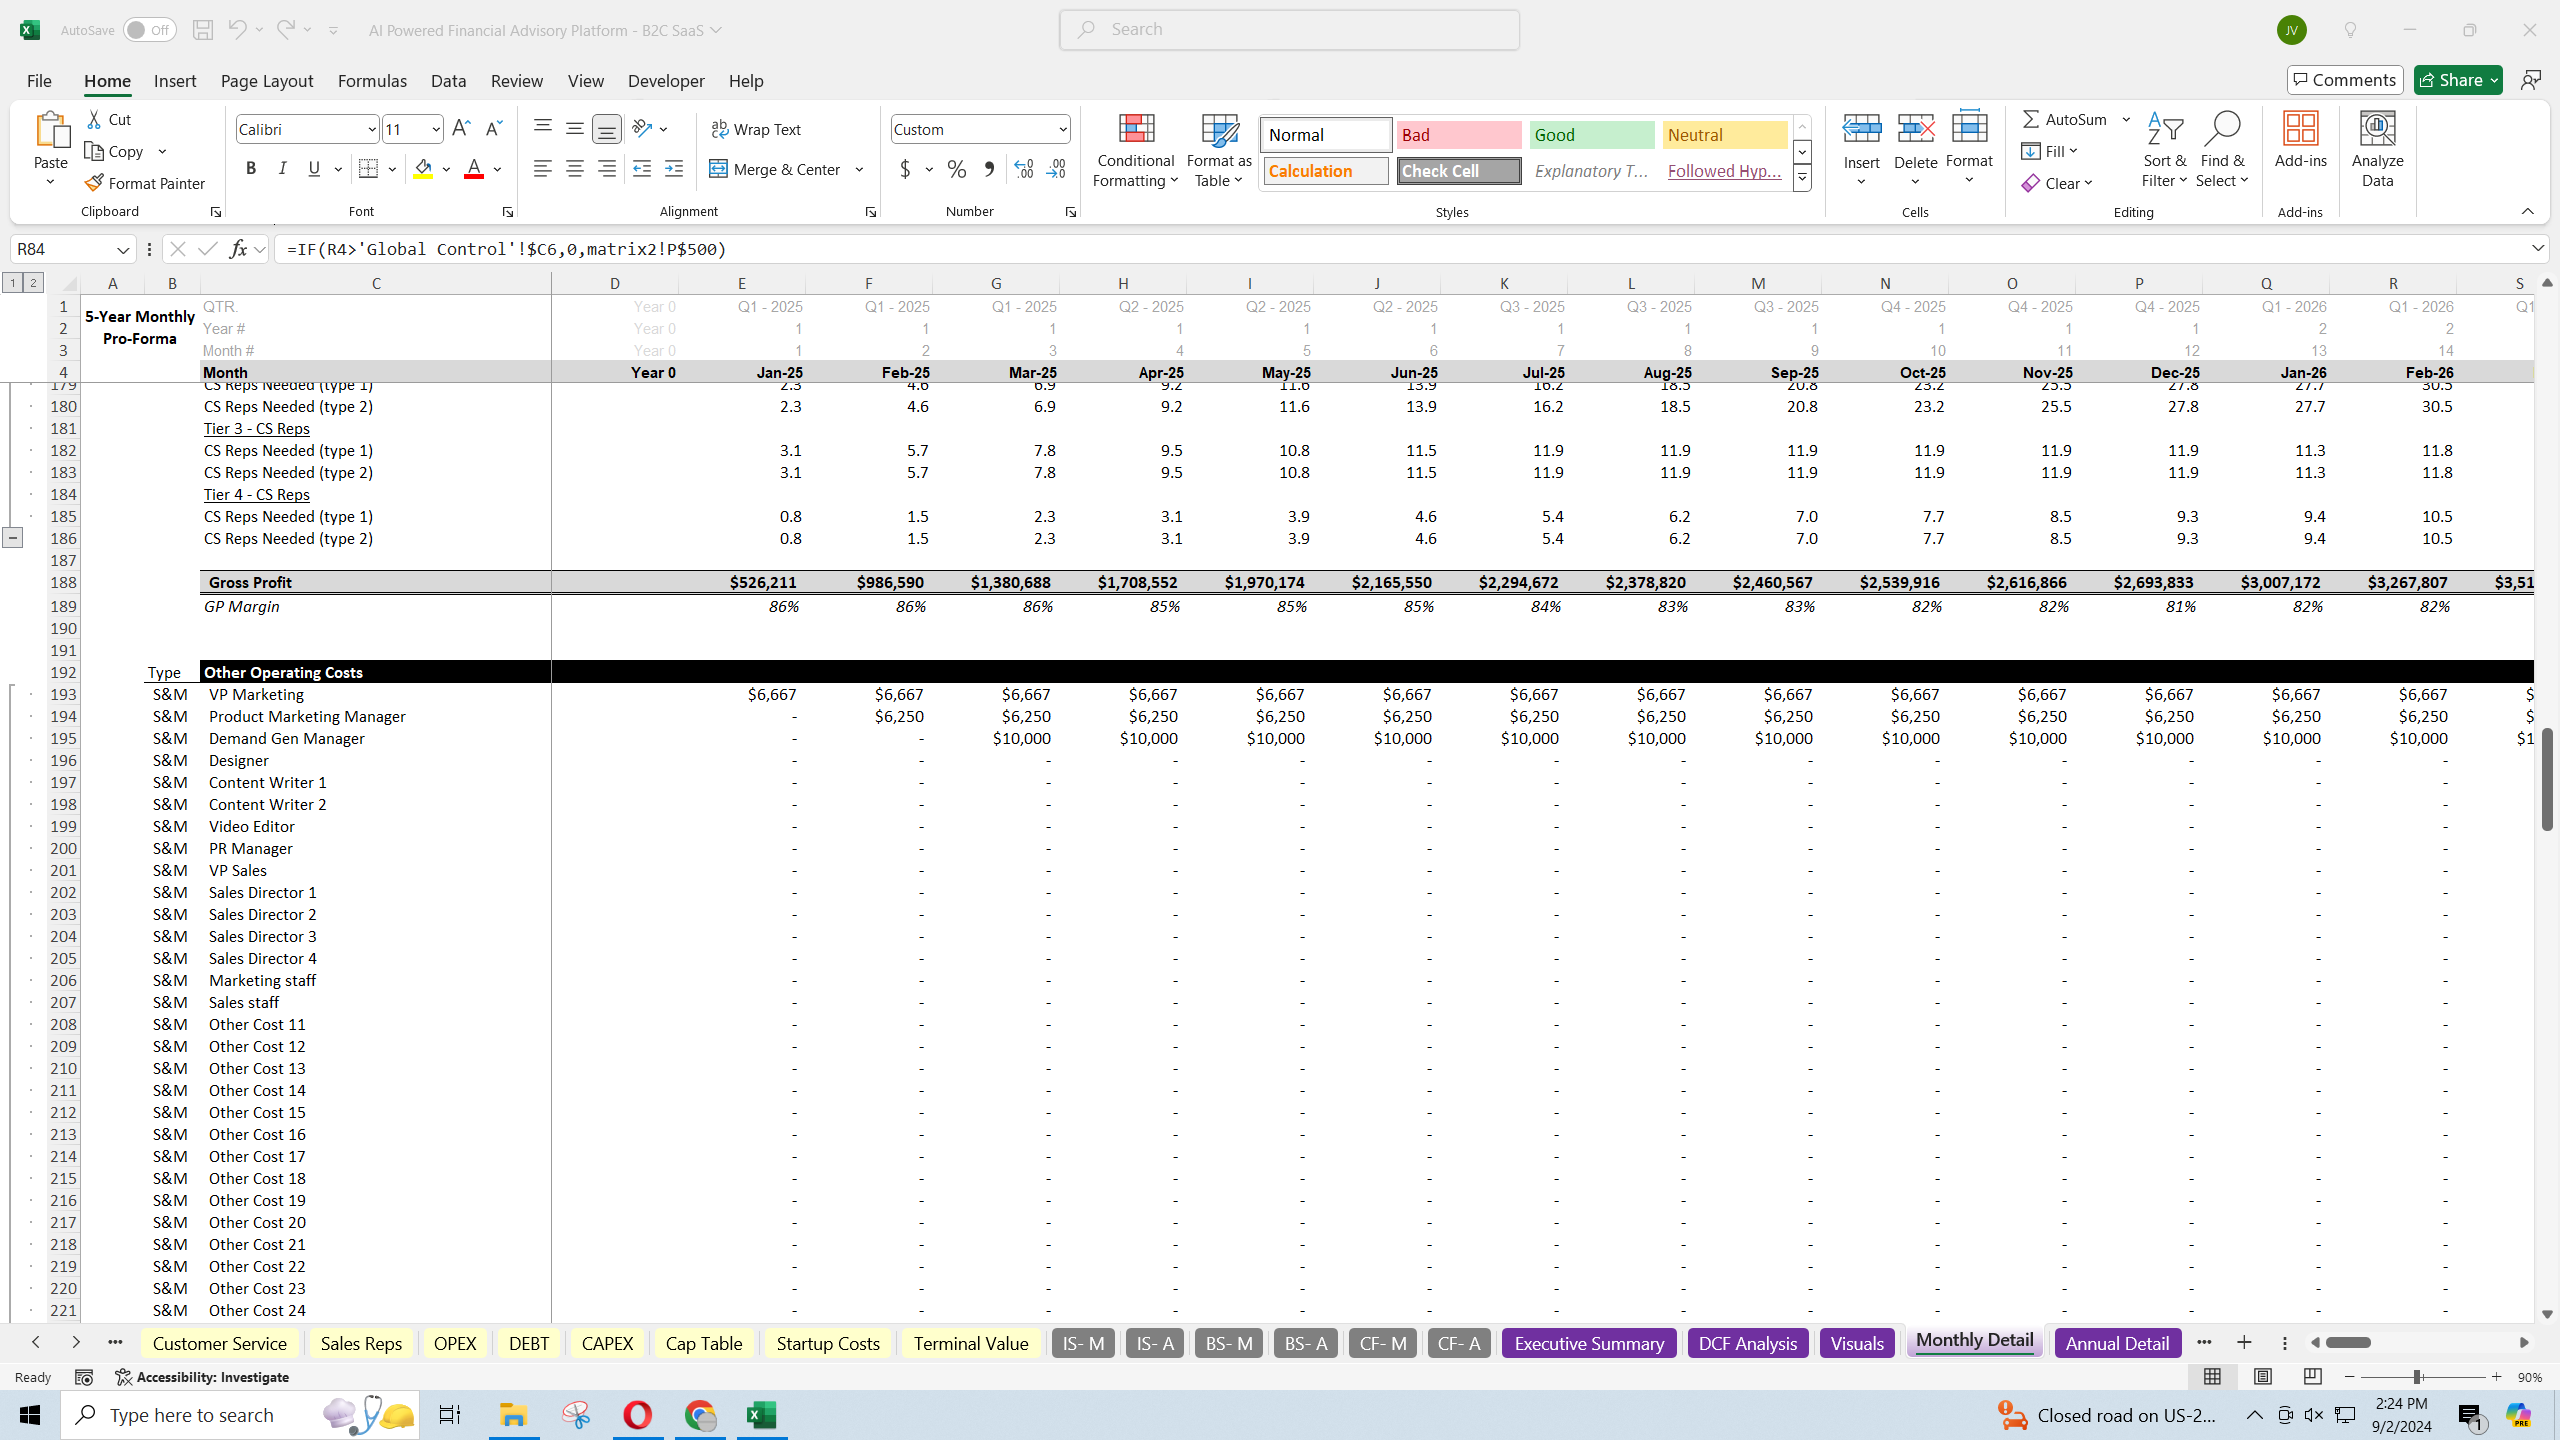Open Analyze Data tool
The height and width of the screenshot is (1440, 2560).
pyautogui.click(x=2377, y=150)
